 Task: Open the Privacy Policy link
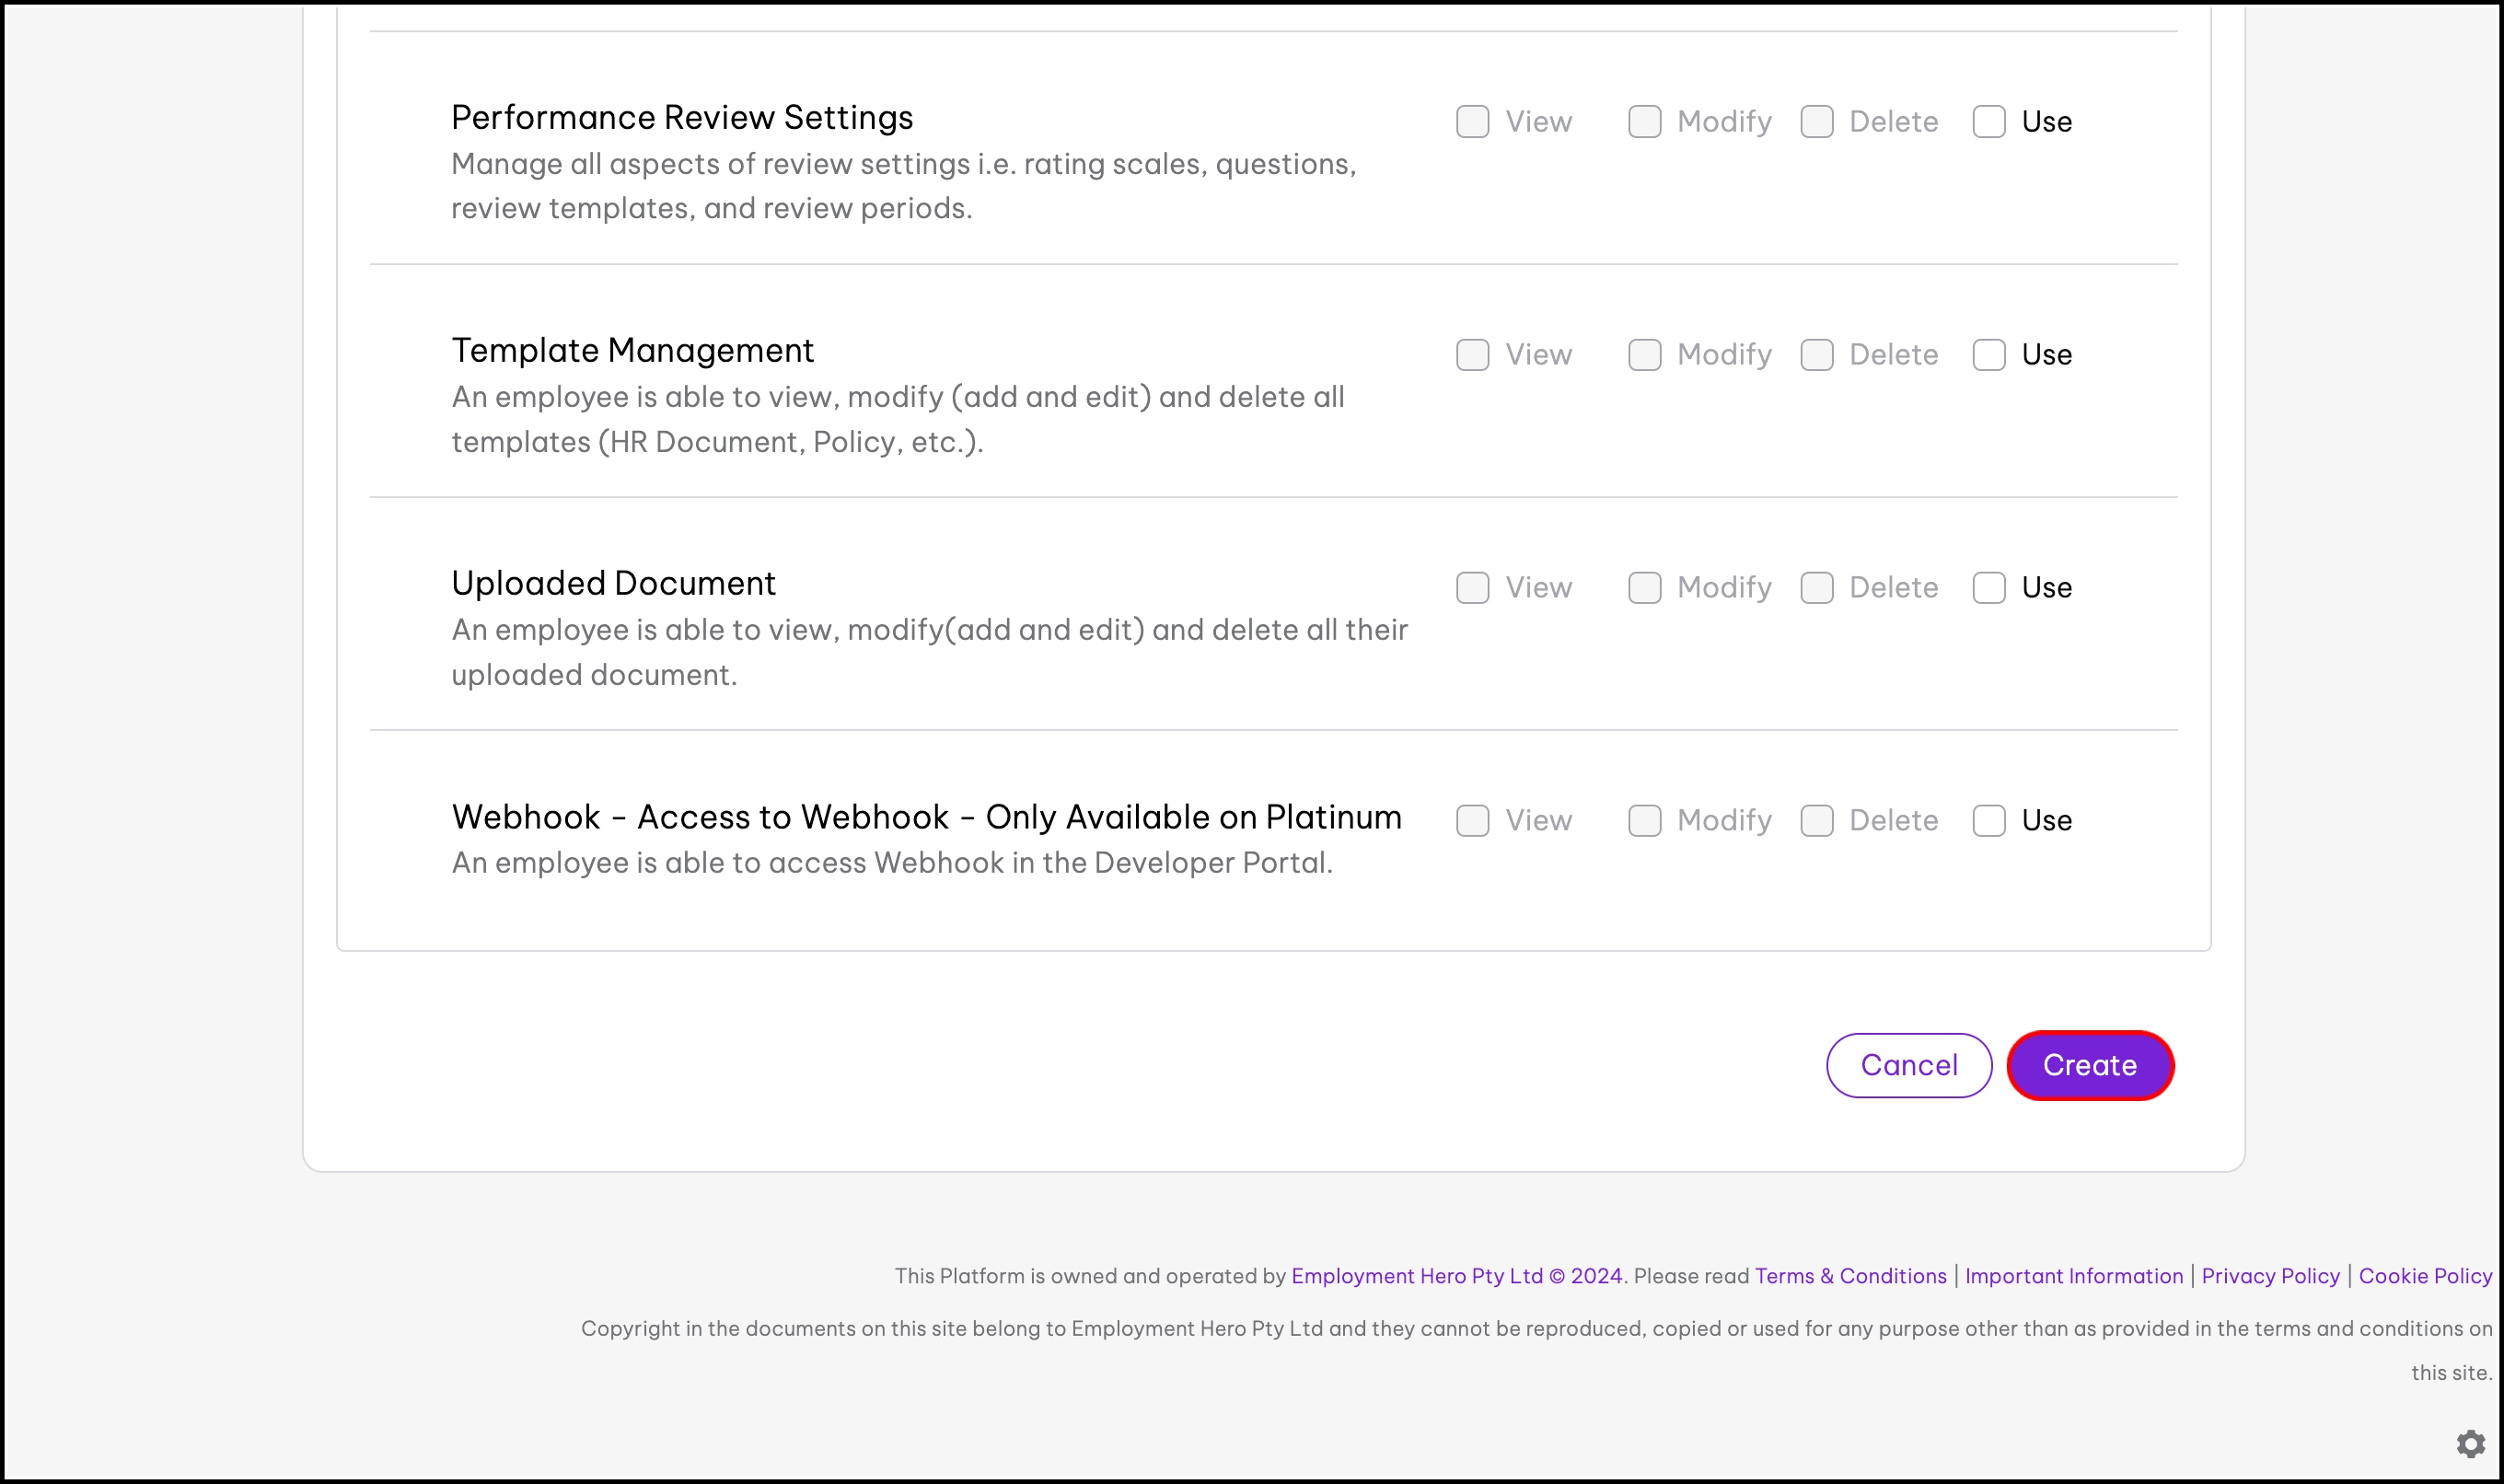tap(2270, 1276)
